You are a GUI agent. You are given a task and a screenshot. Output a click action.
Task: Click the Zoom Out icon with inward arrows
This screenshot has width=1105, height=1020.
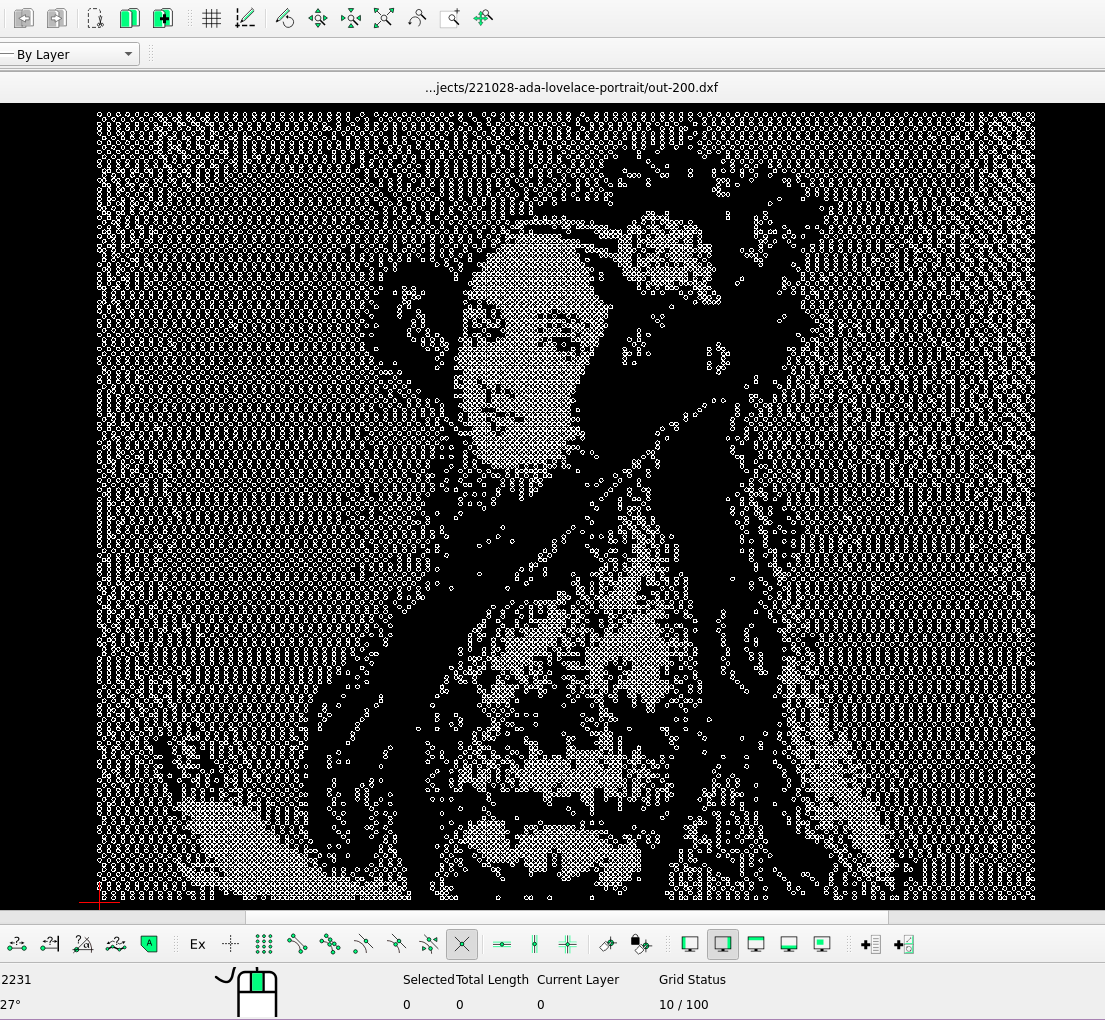click(x=351, y=18)
